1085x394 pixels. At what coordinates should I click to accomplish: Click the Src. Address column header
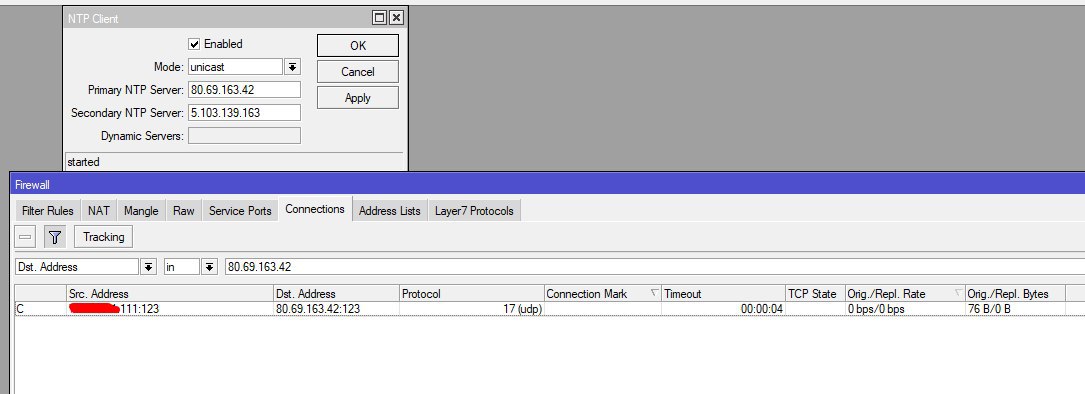(170, 294)
